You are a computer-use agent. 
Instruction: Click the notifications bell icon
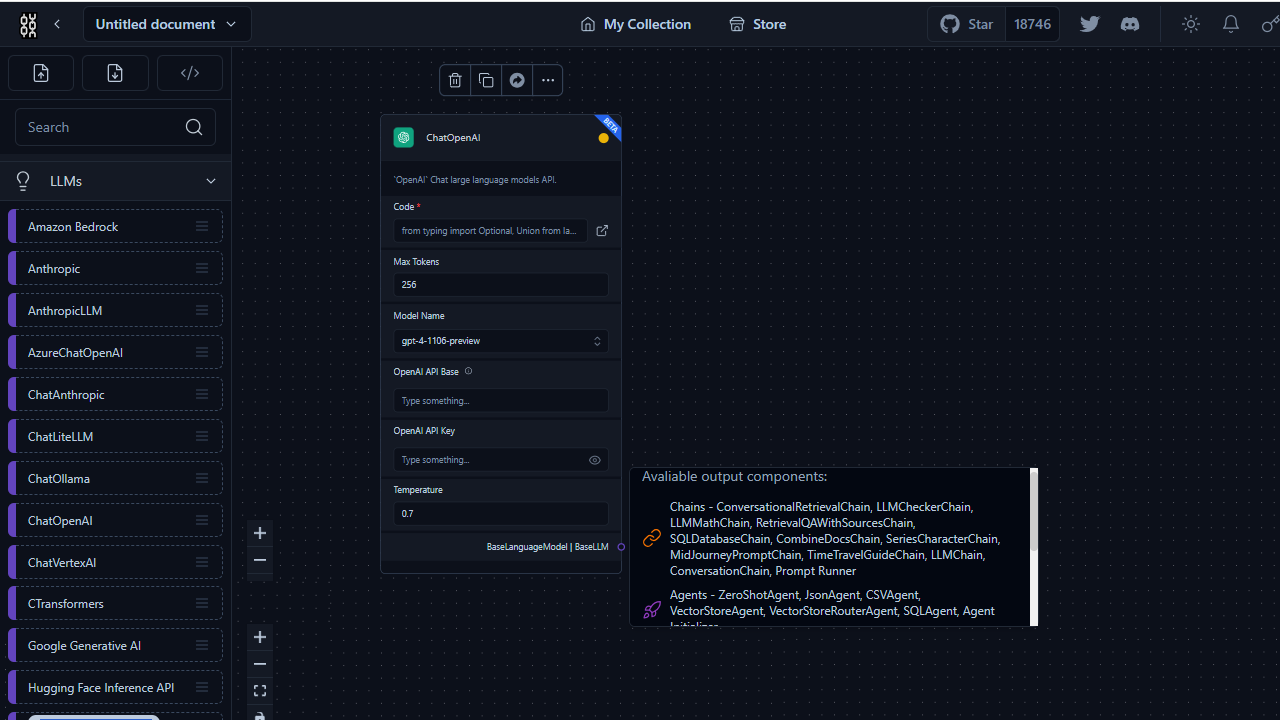pyautogui.click(x=1231, y=24)
